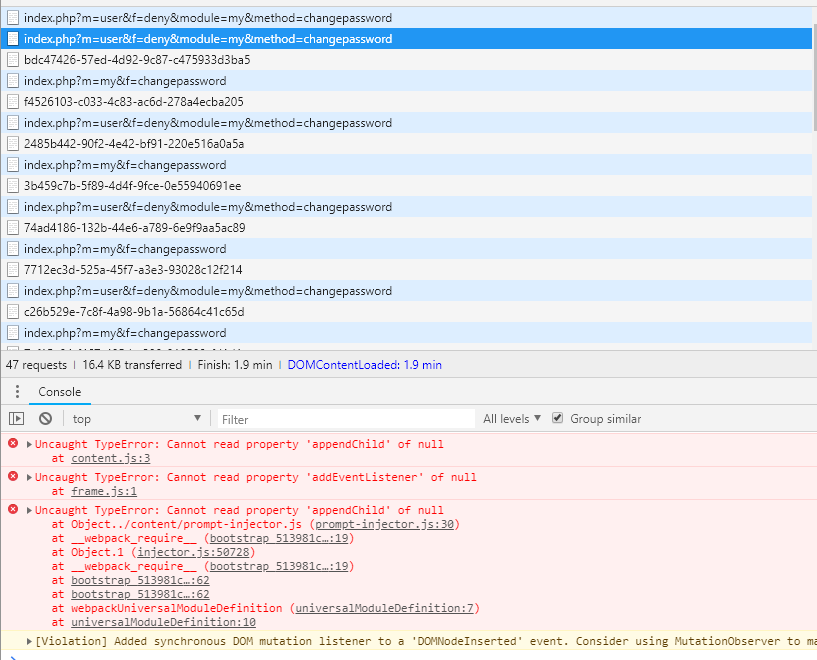The height and width of the screenshot is (660, 817).
Task: Show the console sidebar
Action: click(x=16, y=419)
